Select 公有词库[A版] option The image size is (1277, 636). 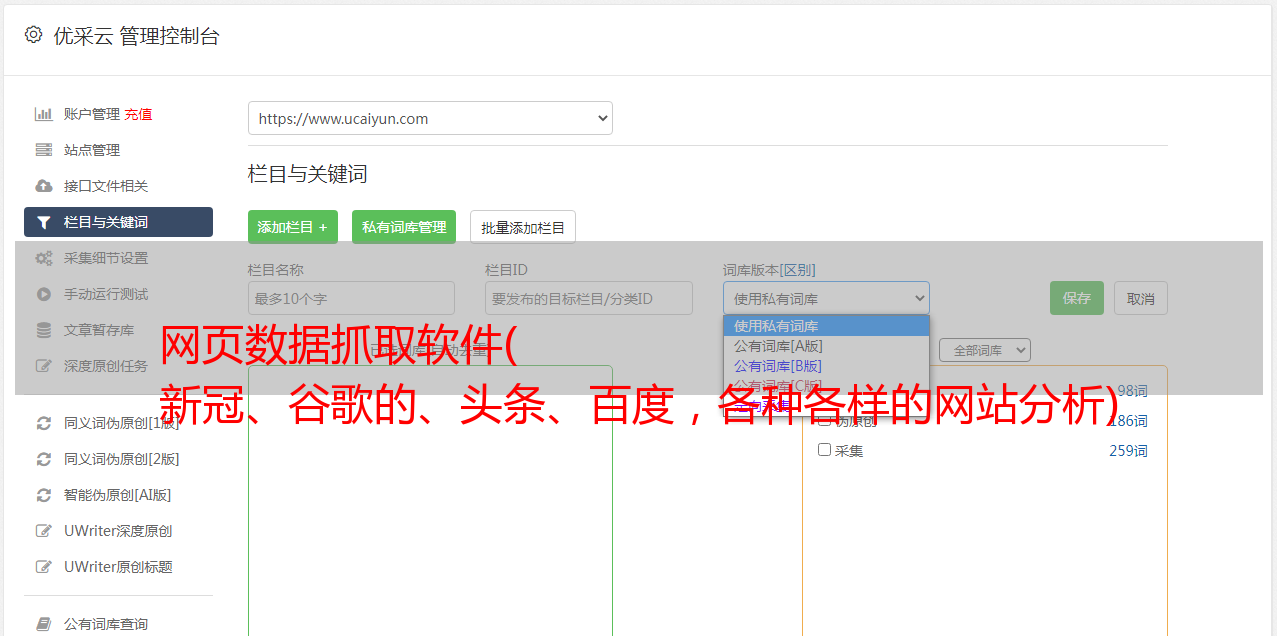826,346
